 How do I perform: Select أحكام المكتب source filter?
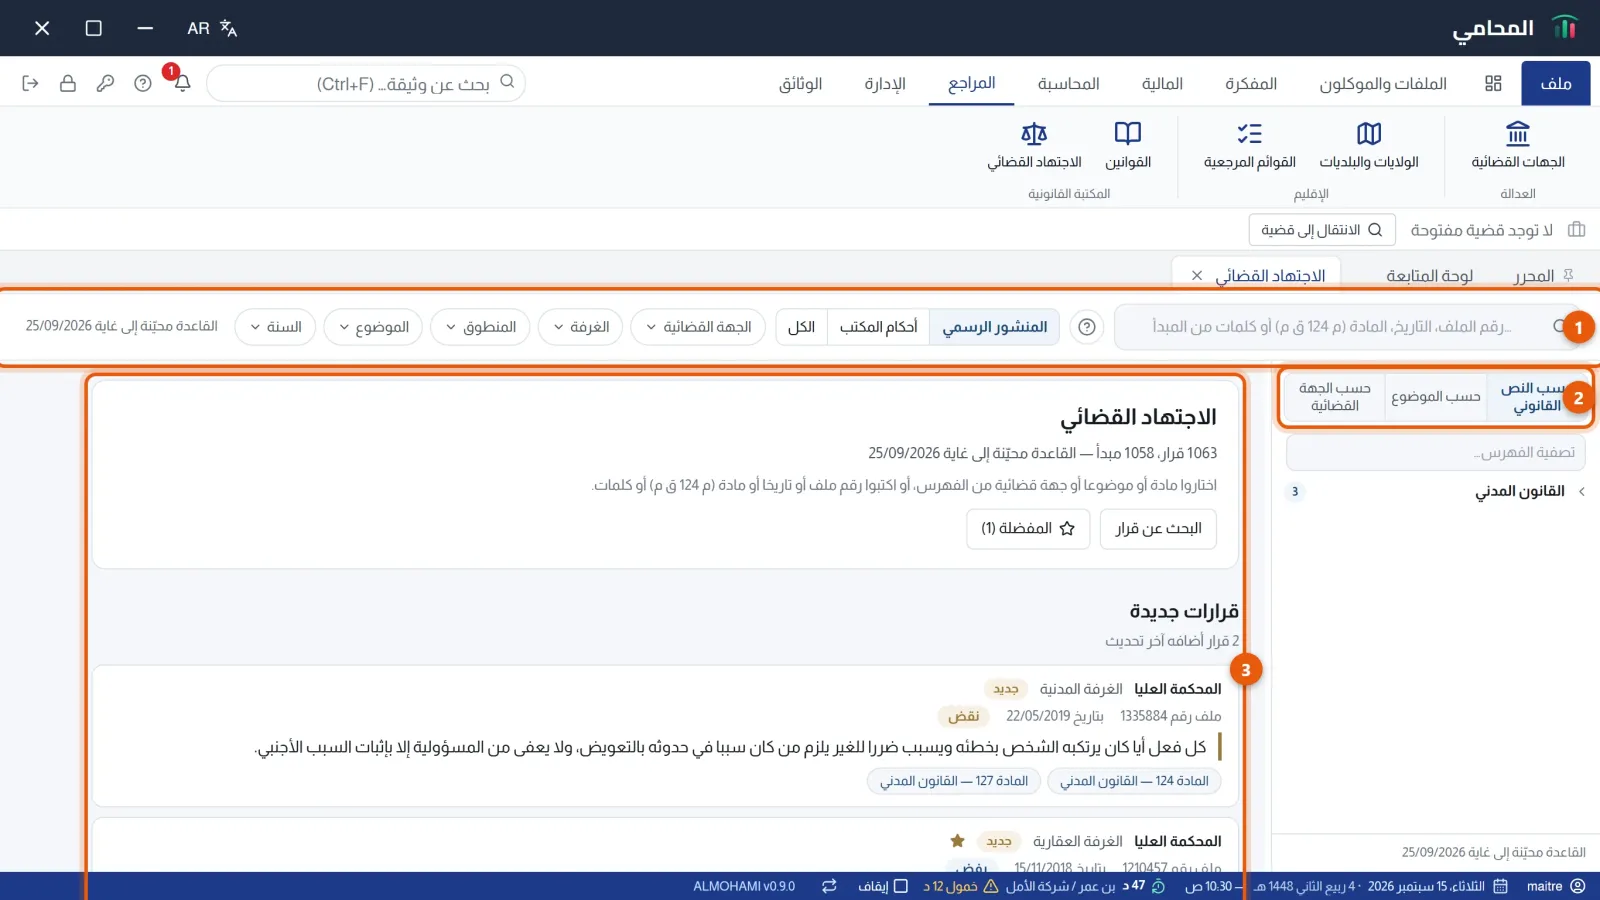click(x=878, y=327)
